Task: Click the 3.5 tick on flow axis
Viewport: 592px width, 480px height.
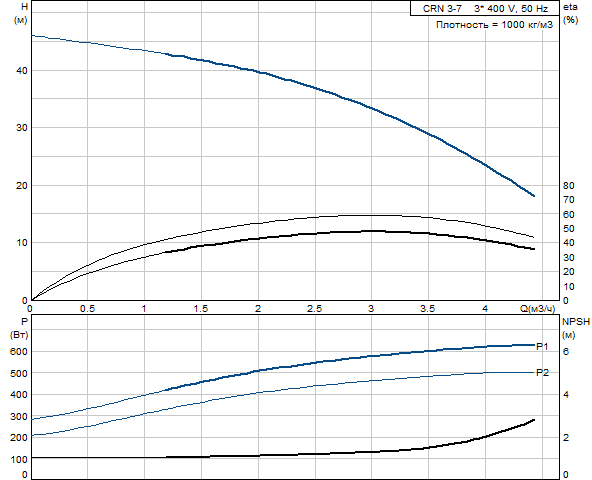Action: pos(428,309)
